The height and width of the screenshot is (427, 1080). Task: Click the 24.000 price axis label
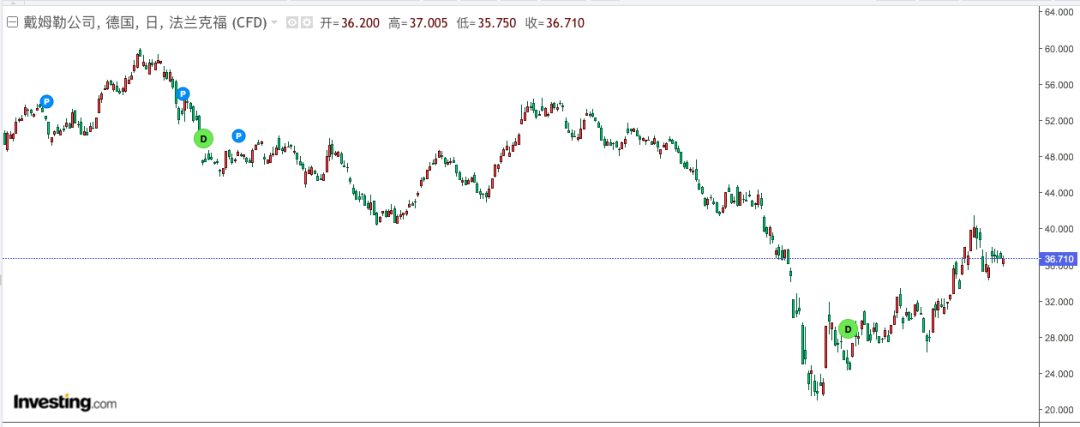click(x=1059, y=373)
